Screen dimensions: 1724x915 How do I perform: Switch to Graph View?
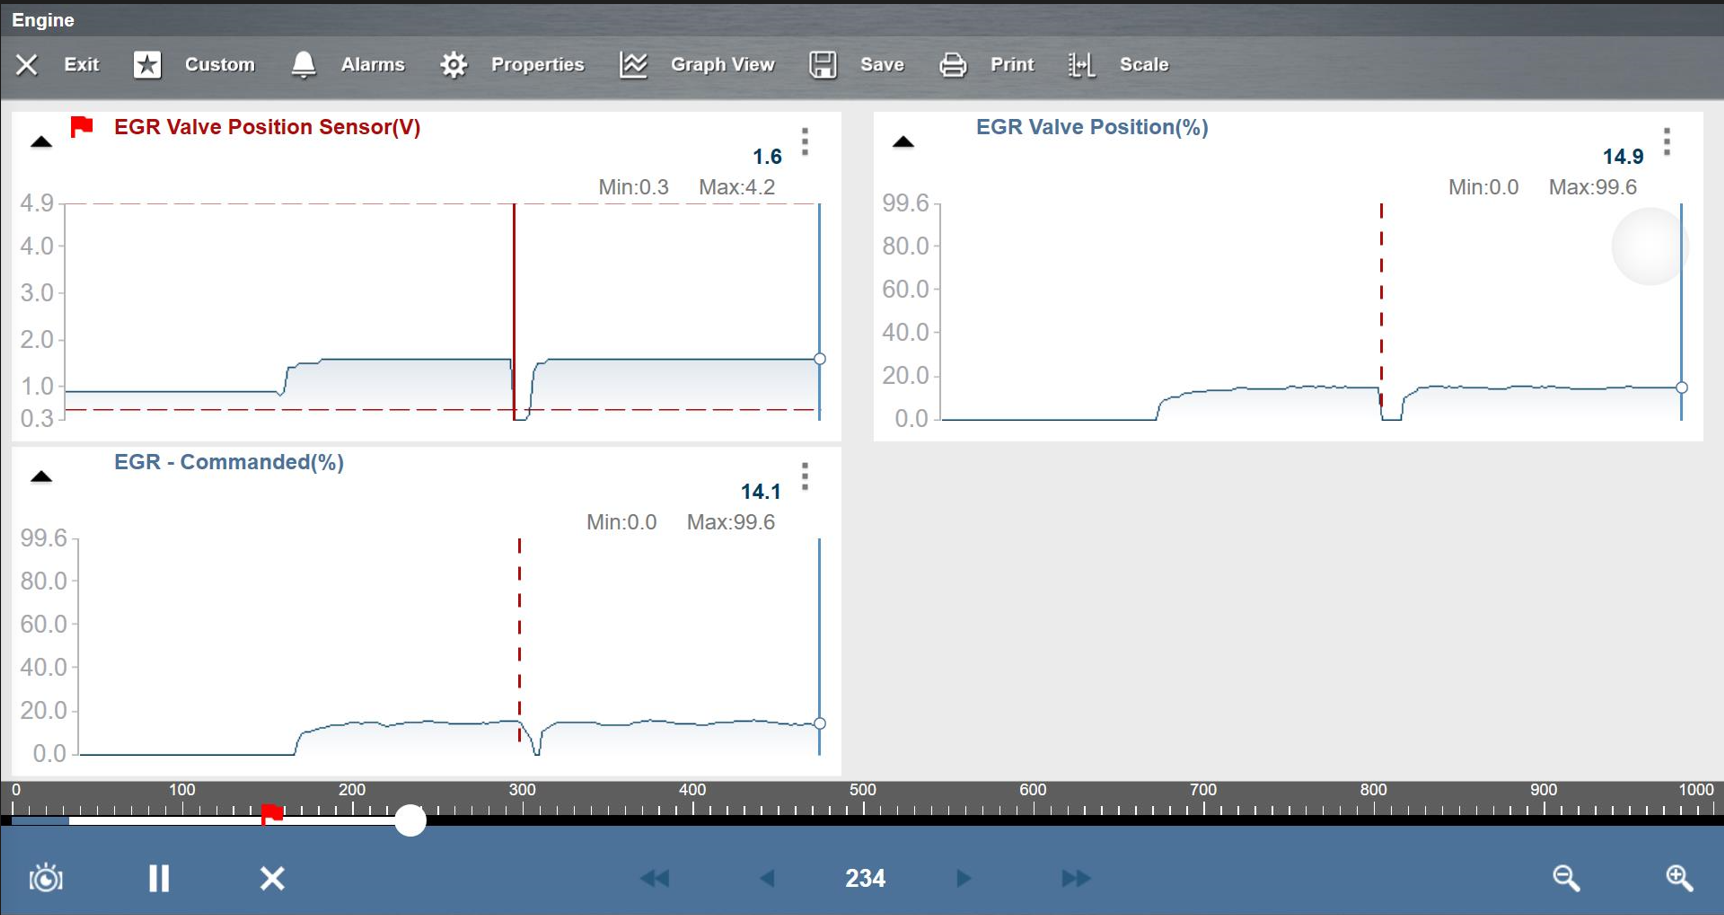(633, 65)
